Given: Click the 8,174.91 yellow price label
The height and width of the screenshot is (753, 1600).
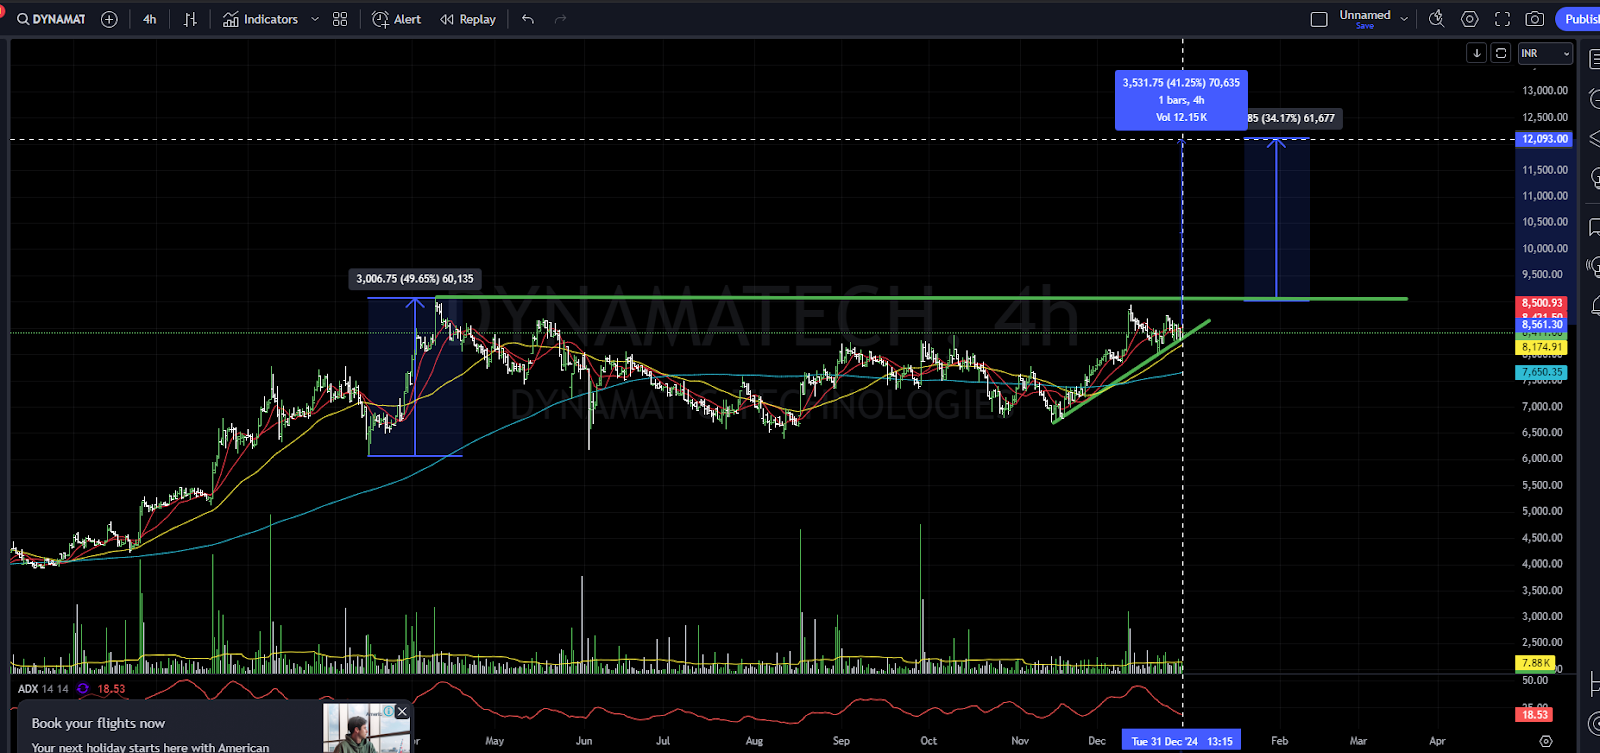Looking at the screenshot, I should (1542, 347).
